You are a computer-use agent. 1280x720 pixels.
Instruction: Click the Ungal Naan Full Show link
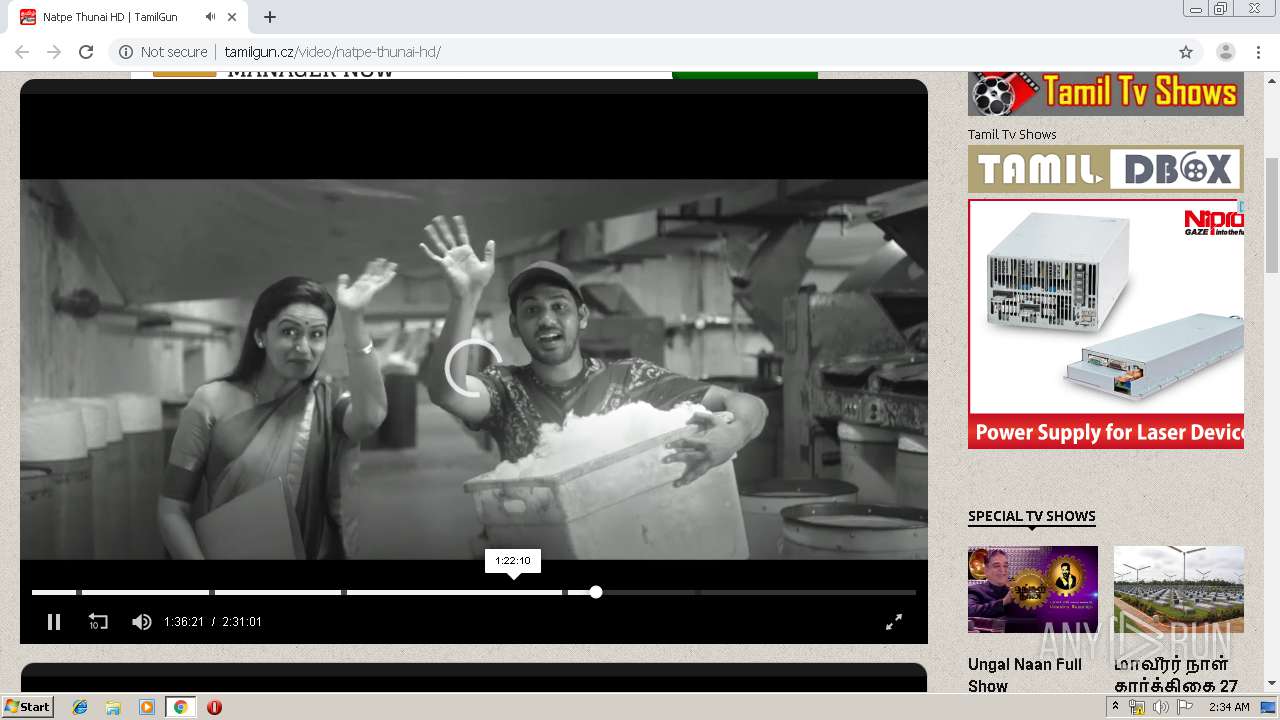[1025, 675]
